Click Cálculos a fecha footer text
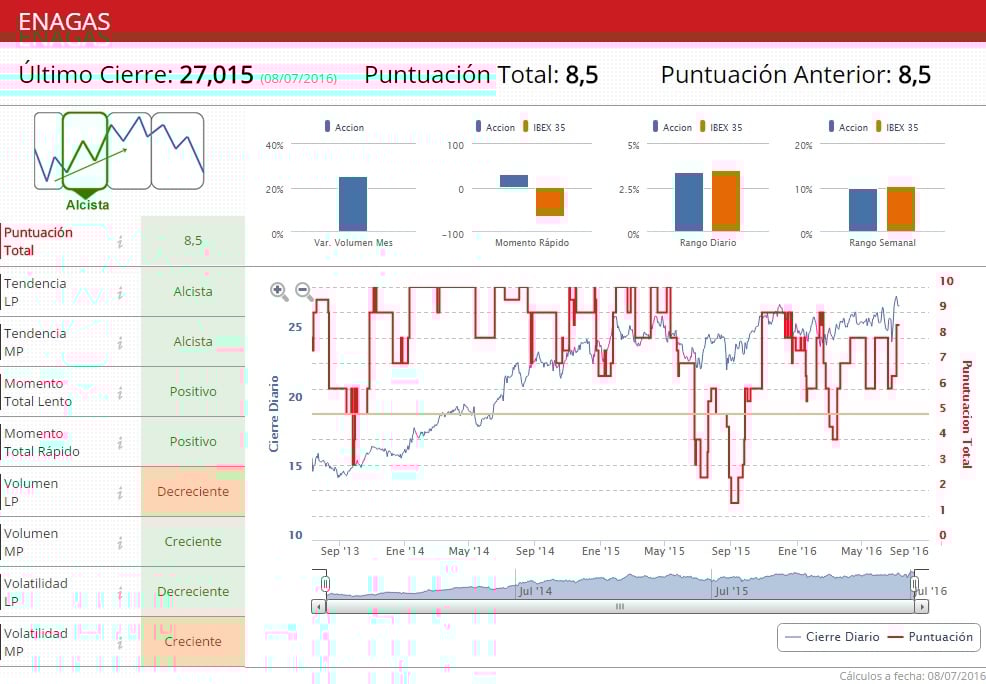The height and width of the screenshot is (684, 986). pyautogui.click(x=911, y=676)
